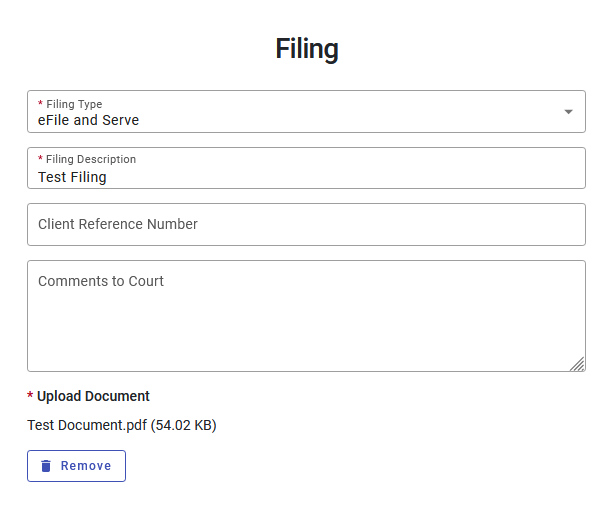The height and width of the screenshot is (506, 612).
Task: Click the Filing page heading
Action: (307, 49)
